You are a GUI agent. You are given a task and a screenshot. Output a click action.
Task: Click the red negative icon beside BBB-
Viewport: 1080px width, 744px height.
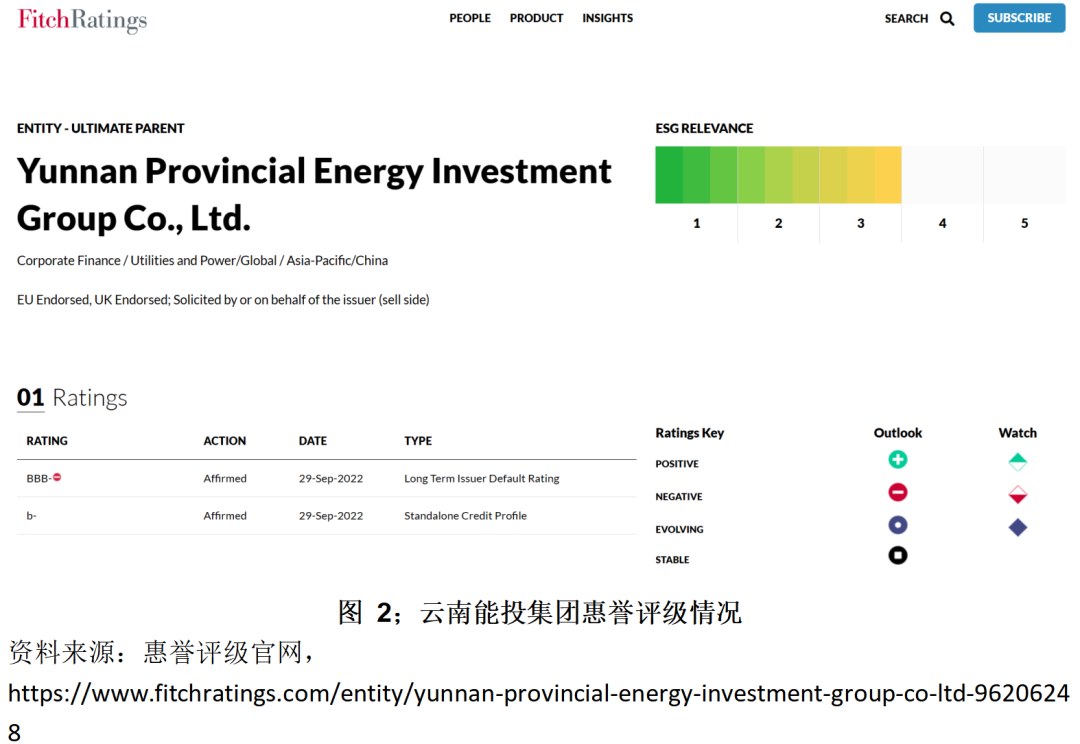(57, 478)
